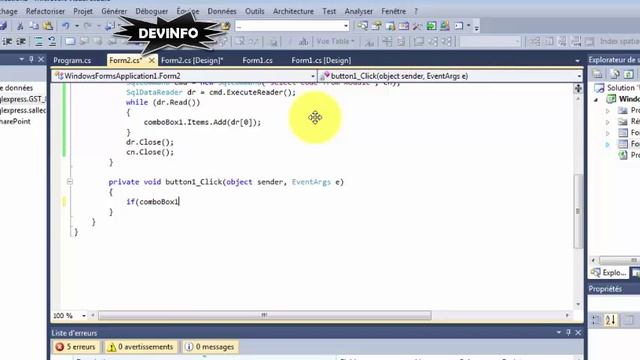Pin the left server explorer panel

[31, 60]
